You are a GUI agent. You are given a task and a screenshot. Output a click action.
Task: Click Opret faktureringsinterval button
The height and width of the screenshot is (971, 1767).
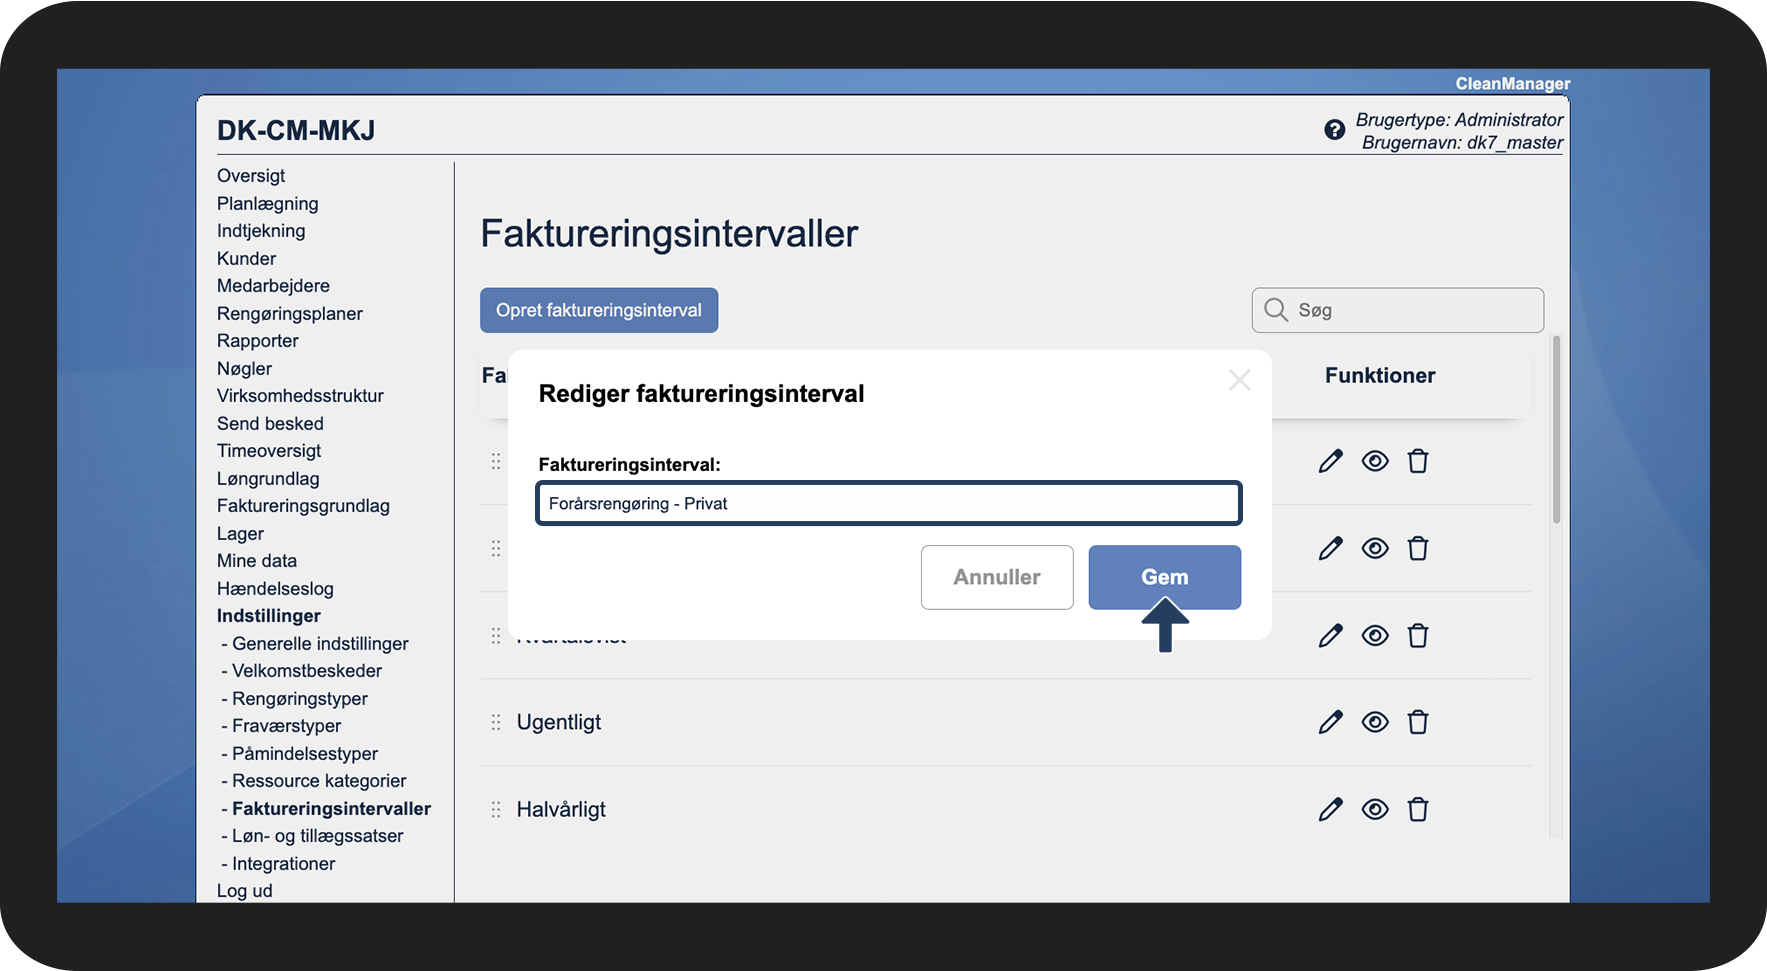pos(599,310)
